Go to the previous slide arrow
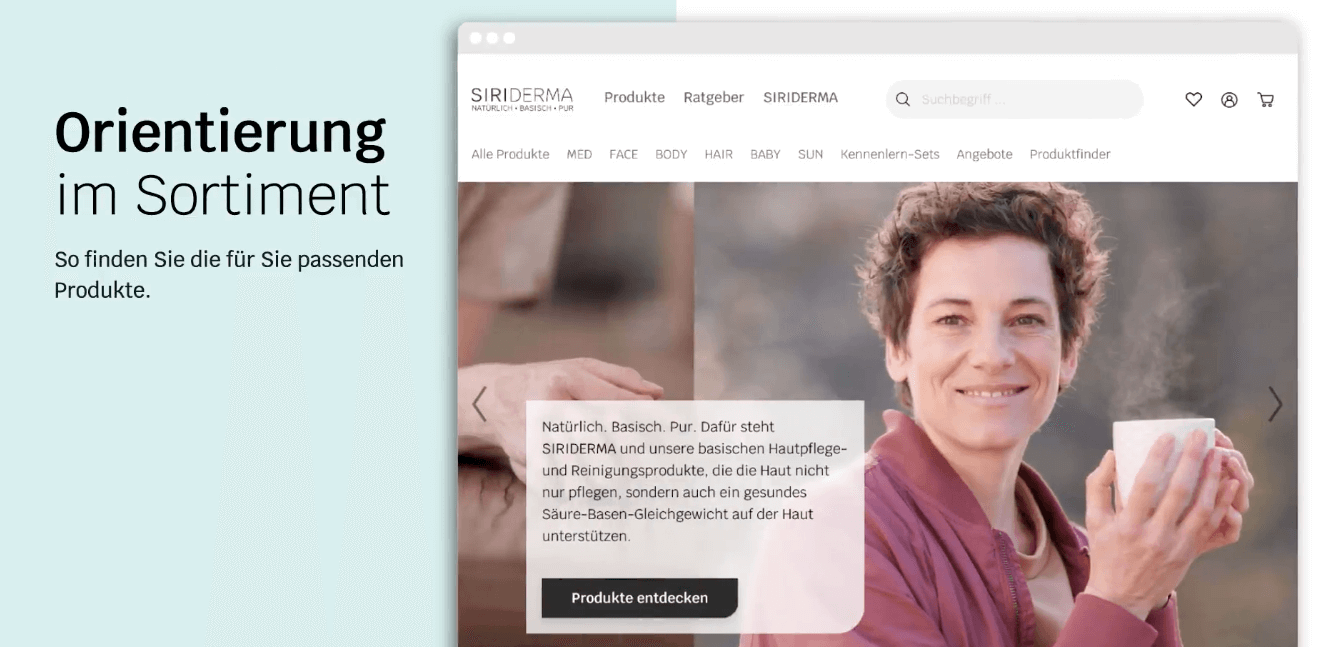This screenshot has width=1333, height=647. [479, 404]
